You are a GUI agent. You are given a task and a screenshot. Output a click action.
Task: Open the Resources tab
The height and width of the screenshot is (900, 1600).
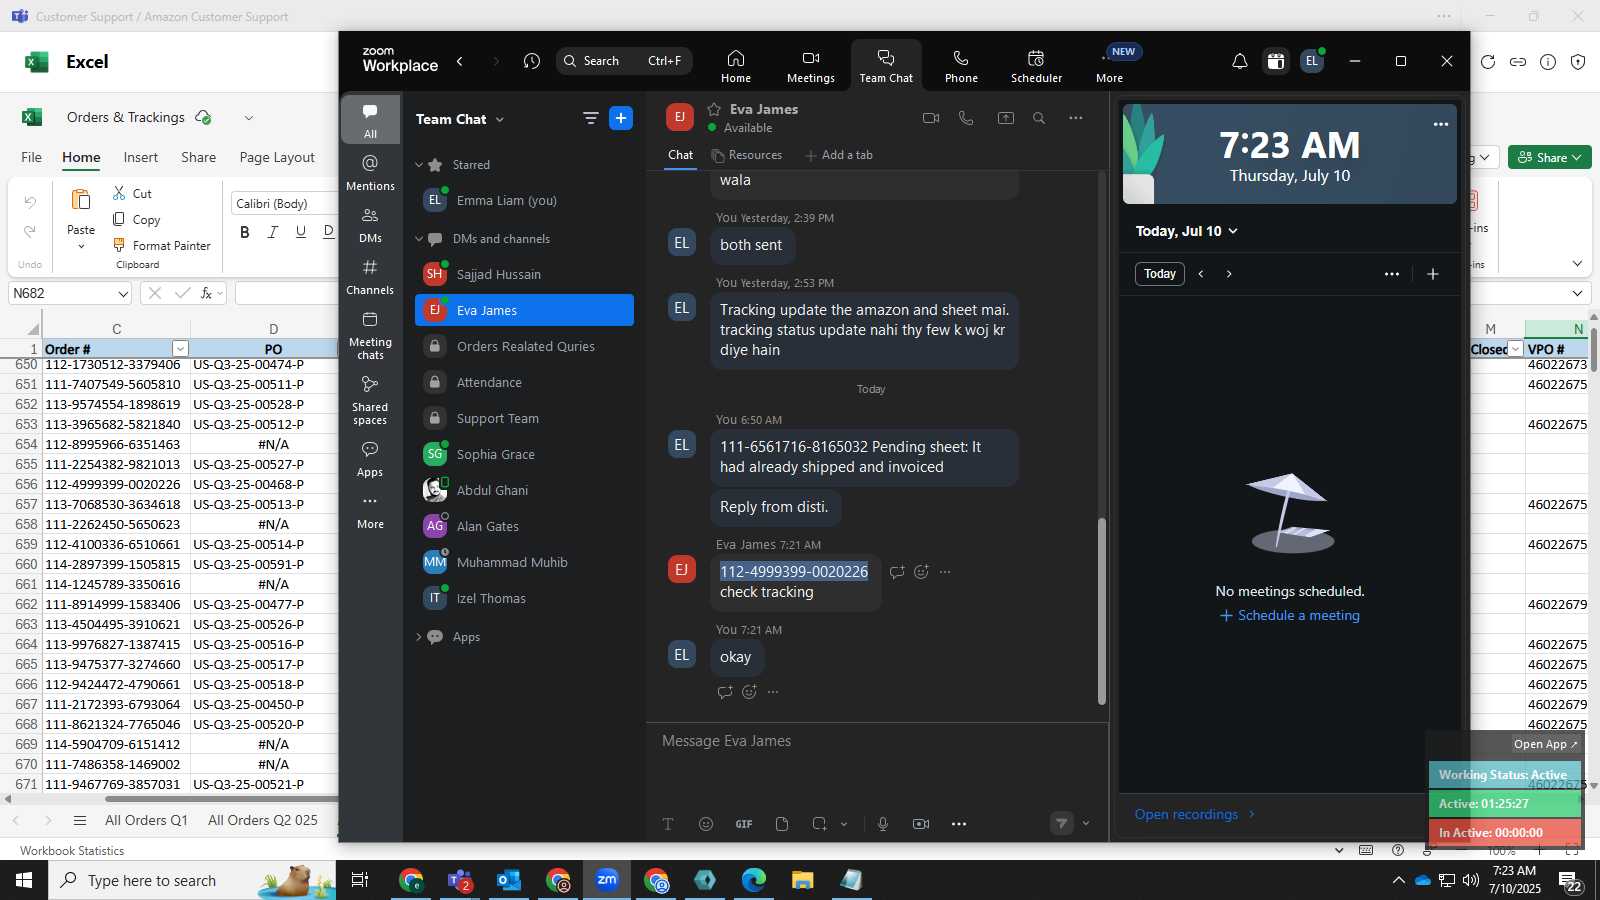tap(747, 155)
